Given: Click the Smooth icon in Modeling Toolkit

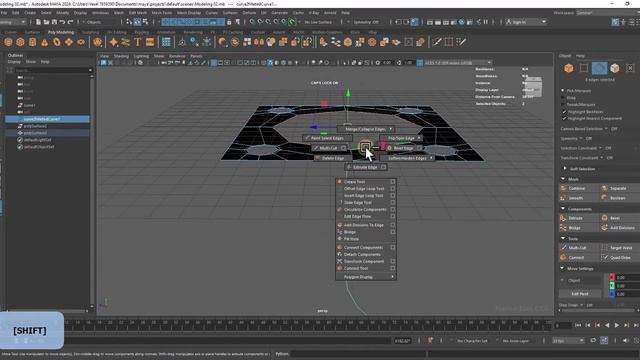Looking at the screenshot, I should tap(563, 198).
